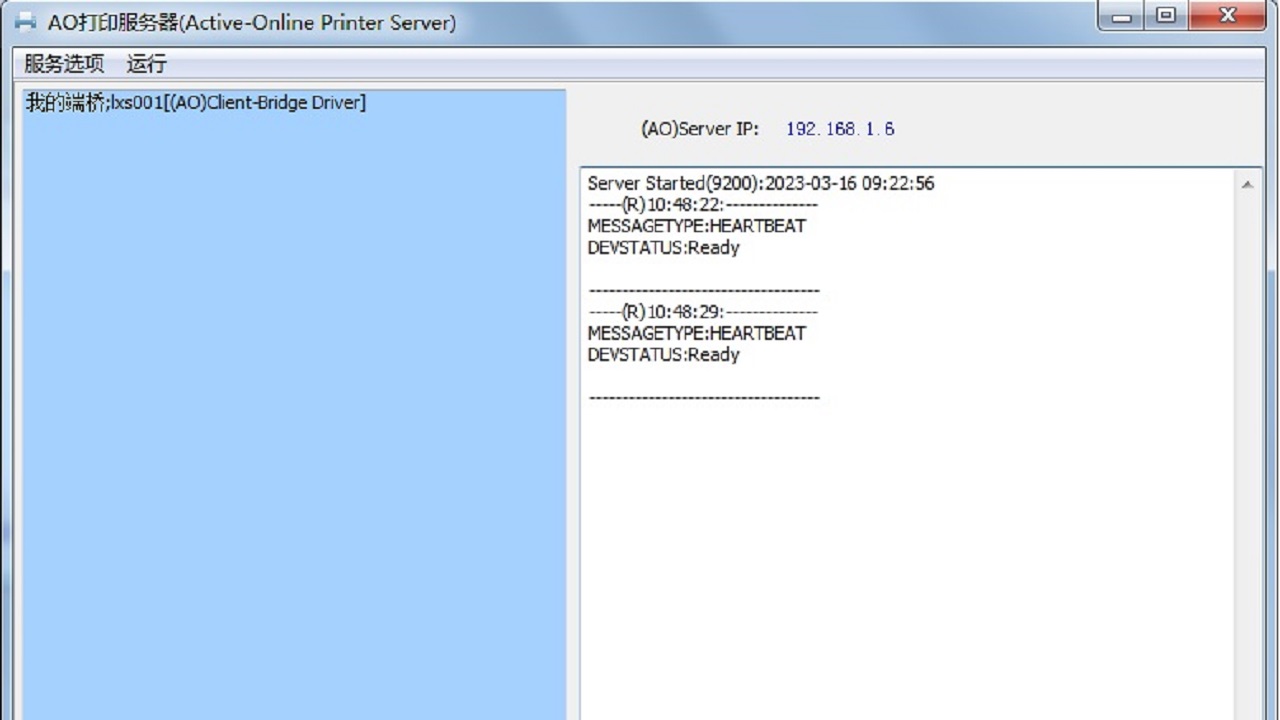Click the Server IP value 192.168.1.6
Screen dimensions: 1280x720
[x=840, y=129]
